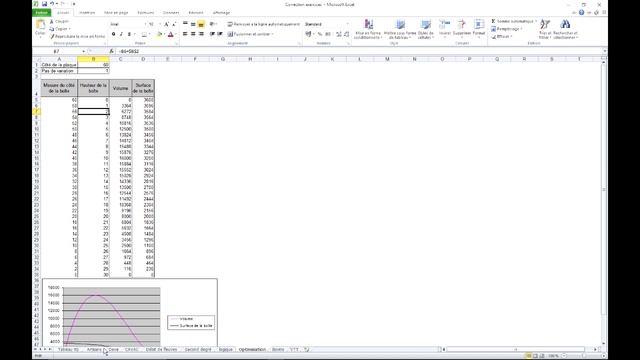Click the Coller (paste) clipboard icon
The width and height of the screenshot is (640, 360).
point(40,25)
